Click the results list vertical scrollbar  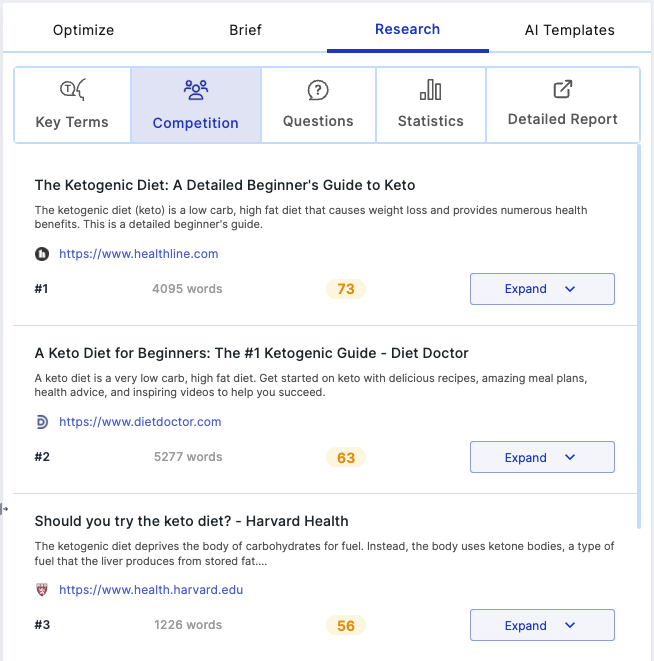[639, 336]
